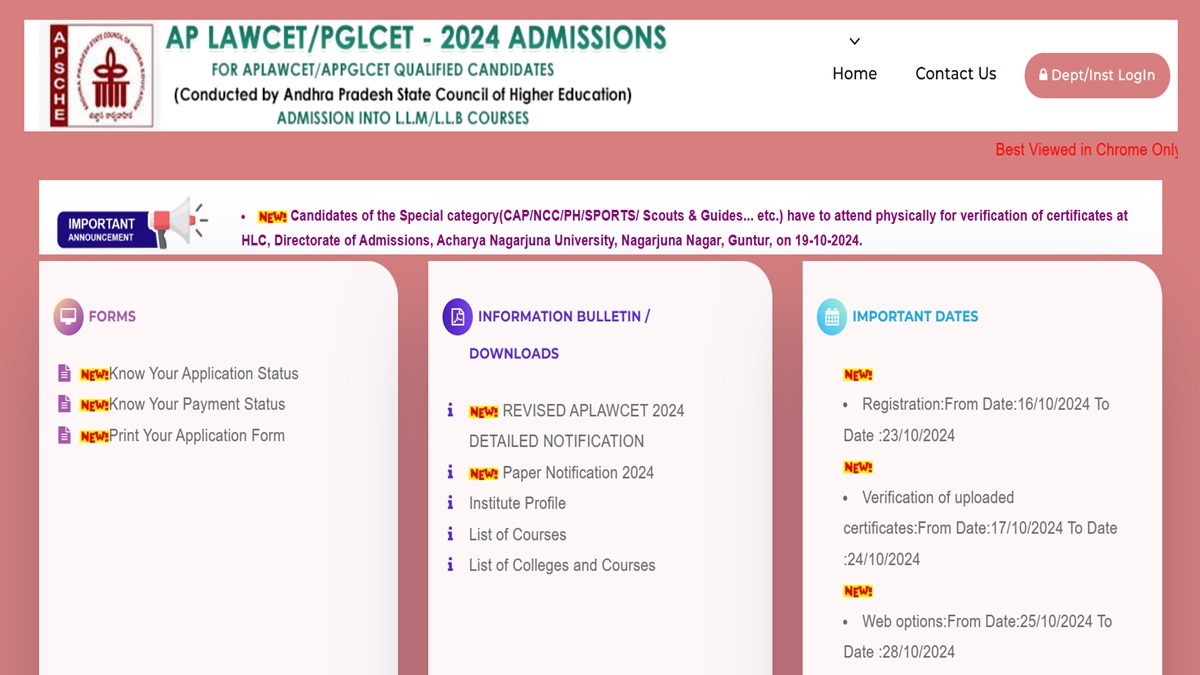Open the List of Courses link
This screenshot has height=675, width=1200.
coord(517,535)
